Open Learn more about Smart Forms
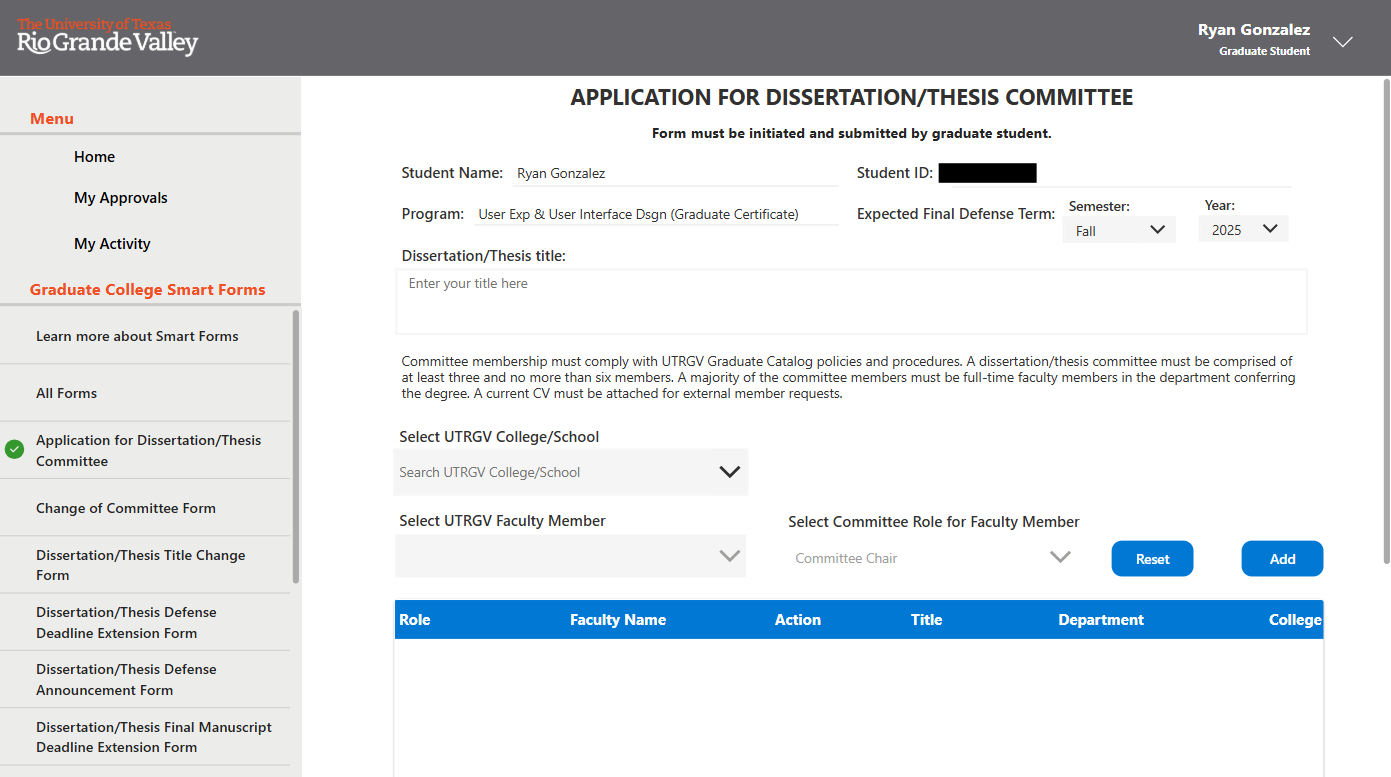1391x777 pixels. click(x=137, y=336)
